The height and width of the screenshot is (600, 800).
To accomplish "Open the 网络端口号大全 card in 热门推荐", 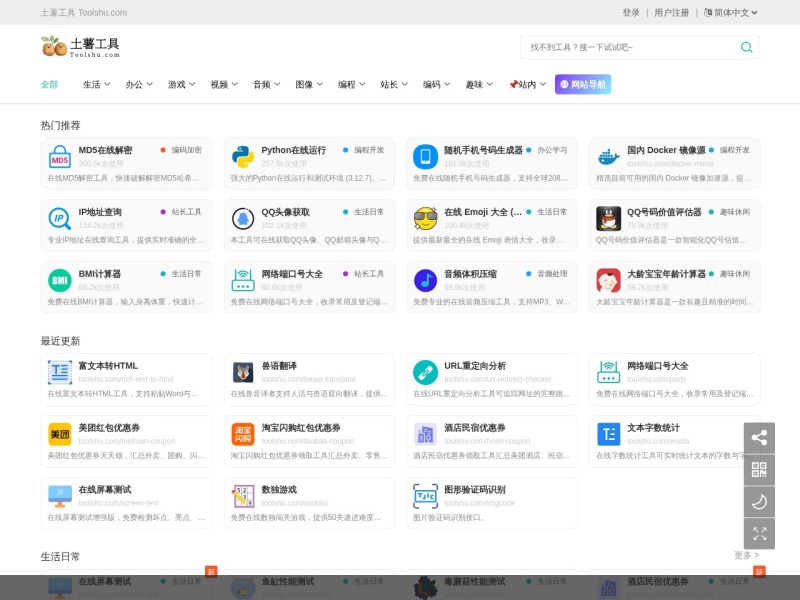I will [x=309, y=287].
